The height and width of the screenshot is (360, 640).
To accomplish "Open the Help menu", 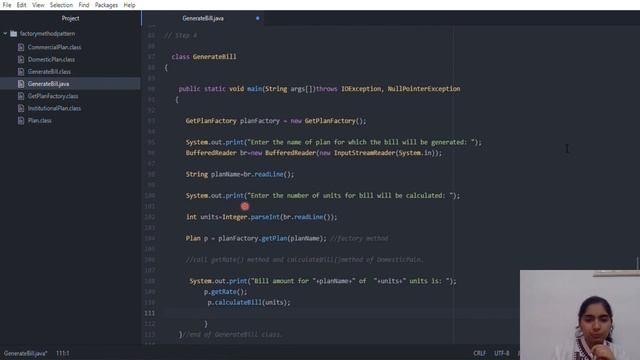I will 129,5.
